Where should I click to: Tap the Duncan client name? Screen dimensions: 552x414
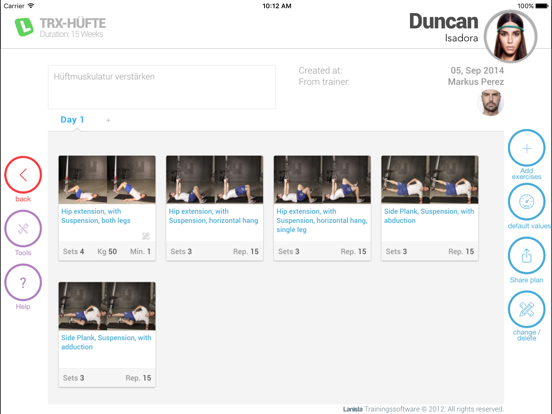click(x=444, y=21)
